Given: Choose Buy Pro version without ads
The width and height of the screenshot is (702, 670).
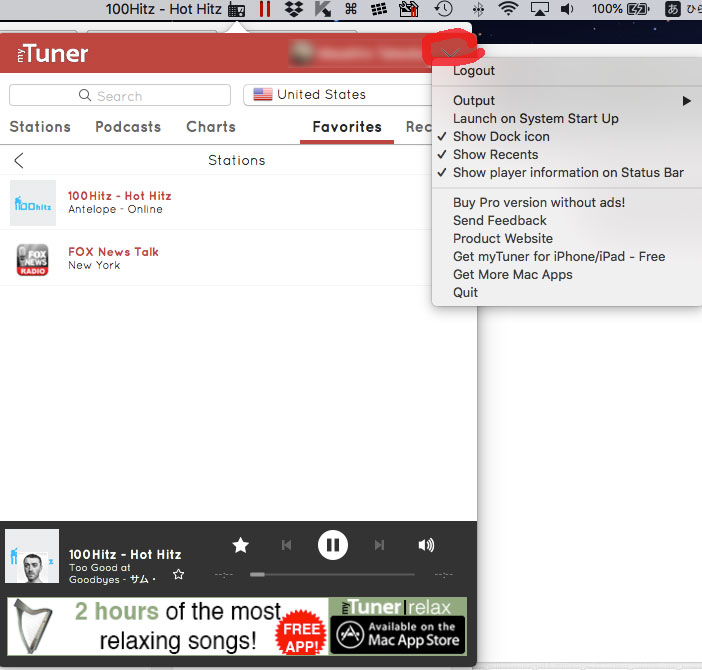Looking at the screenshot, I should (567, 203).
